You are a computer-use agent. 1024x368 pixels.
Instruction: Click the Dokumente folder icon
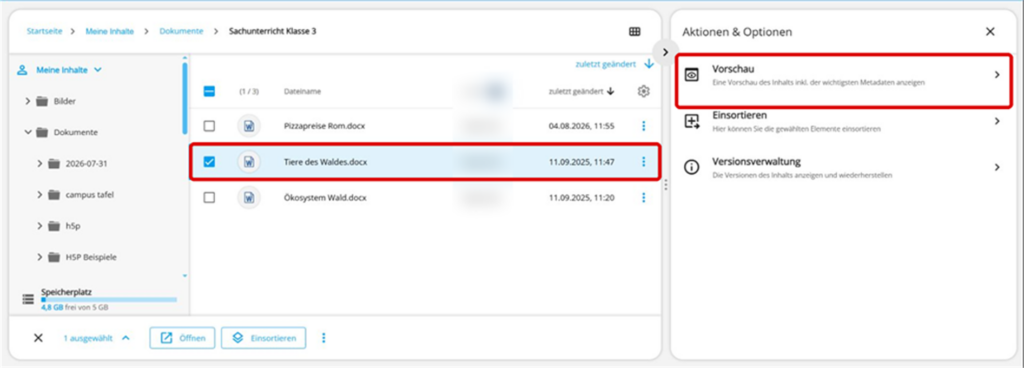(42, 132)
